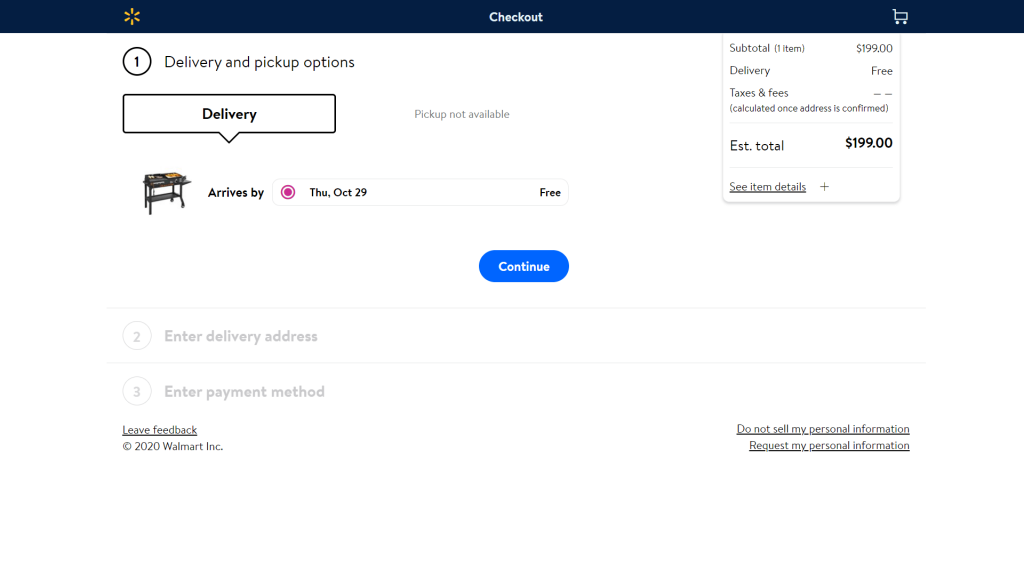Click the step 1 circle number

137,62
